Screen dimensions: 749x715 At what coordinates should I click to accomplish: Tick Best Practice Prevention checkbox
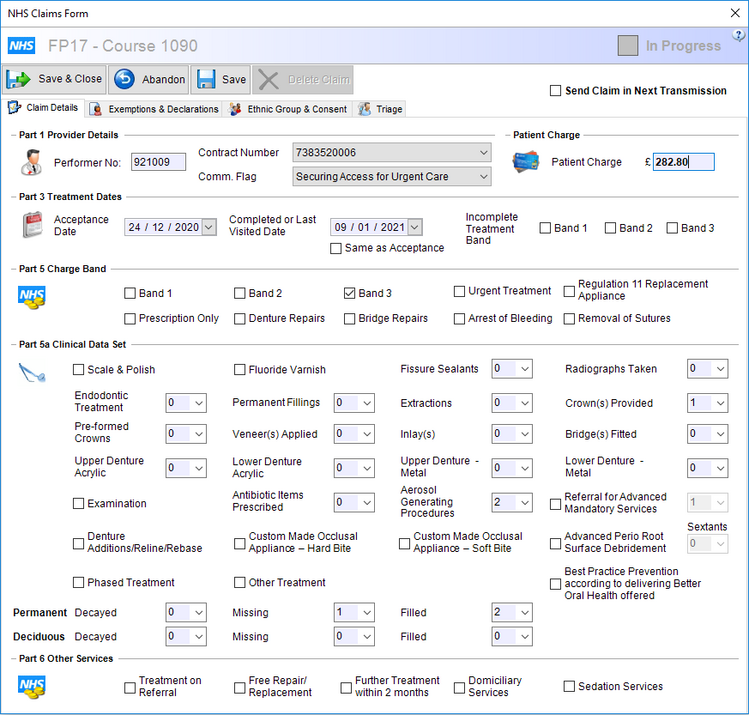click(555, 584)
